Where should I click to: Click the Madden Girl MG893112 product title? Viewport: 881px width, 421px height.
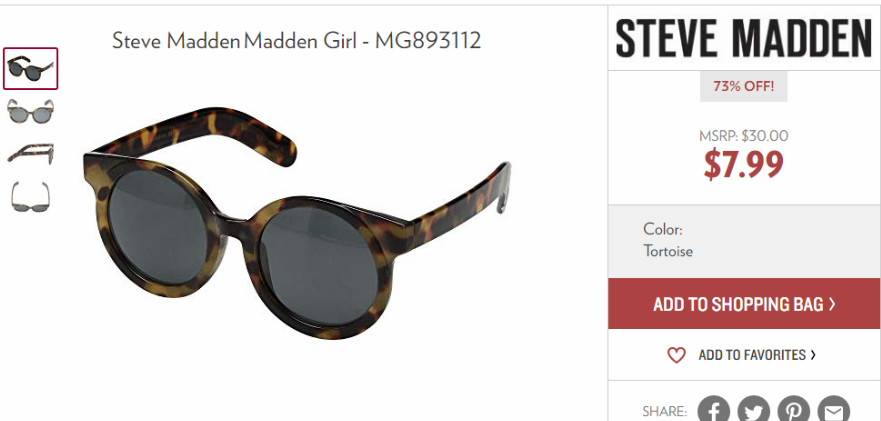pyautogui.click(x=296, y=40)
